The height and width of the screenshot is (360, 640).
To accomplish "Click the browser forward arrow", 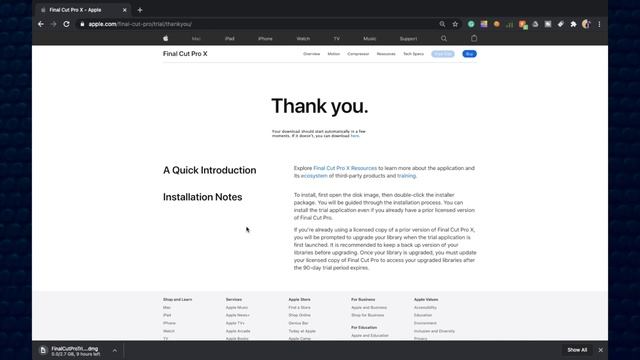I will click(53, 24).
